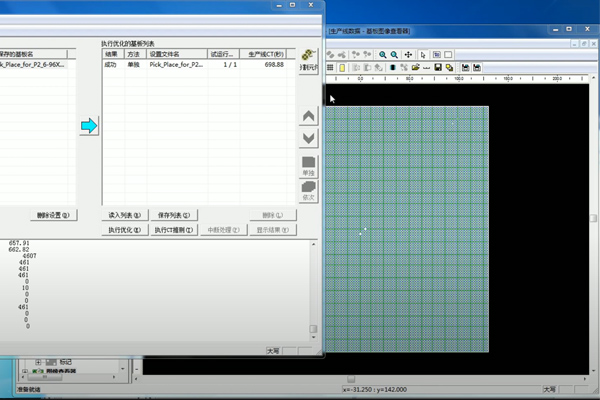
Task: Click the log pane scrollbar thumb
Action: 313,329
